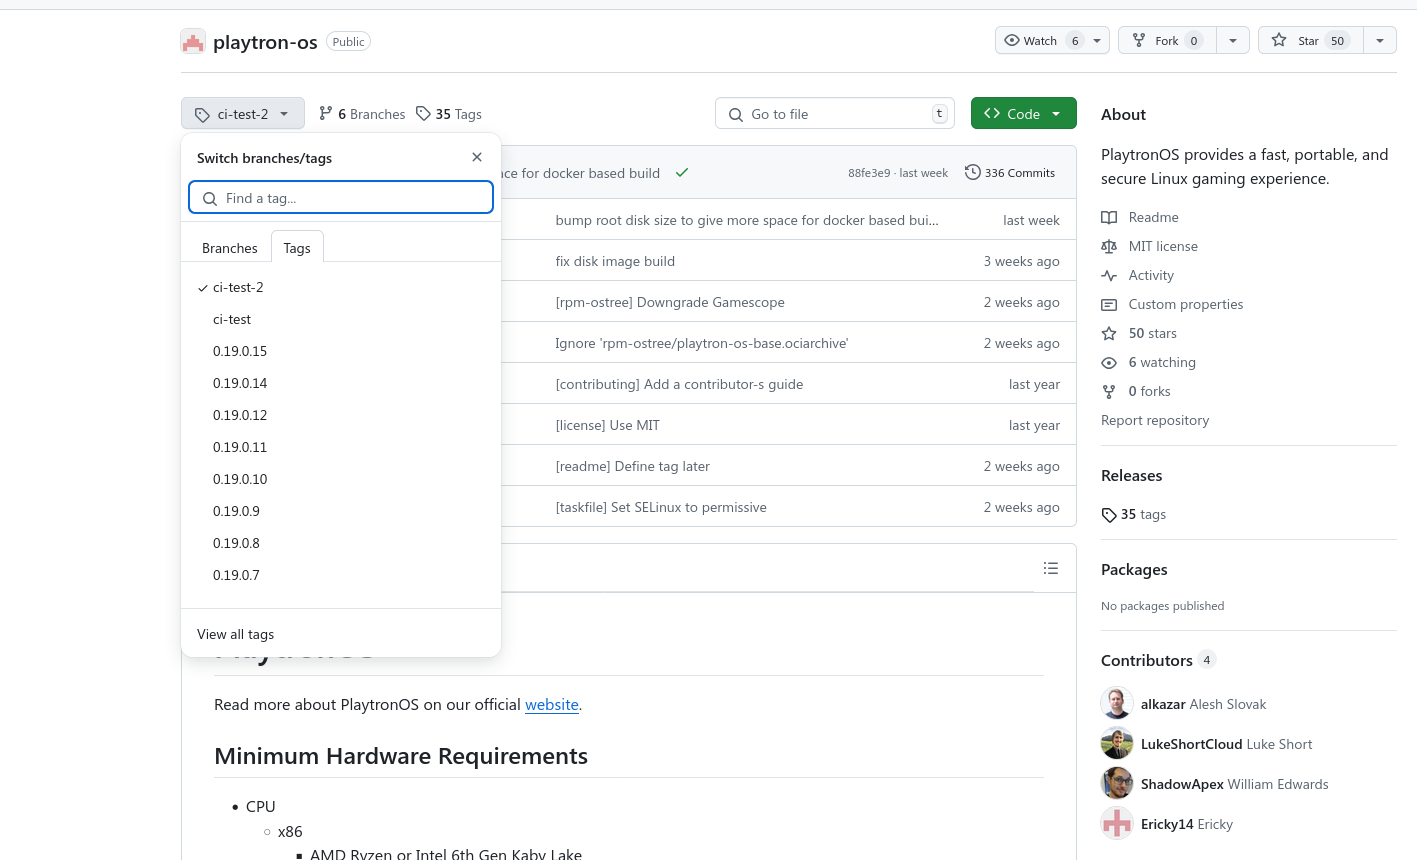
Task: Click the branch icon next to 6 Branches
Action: point(325,113)
